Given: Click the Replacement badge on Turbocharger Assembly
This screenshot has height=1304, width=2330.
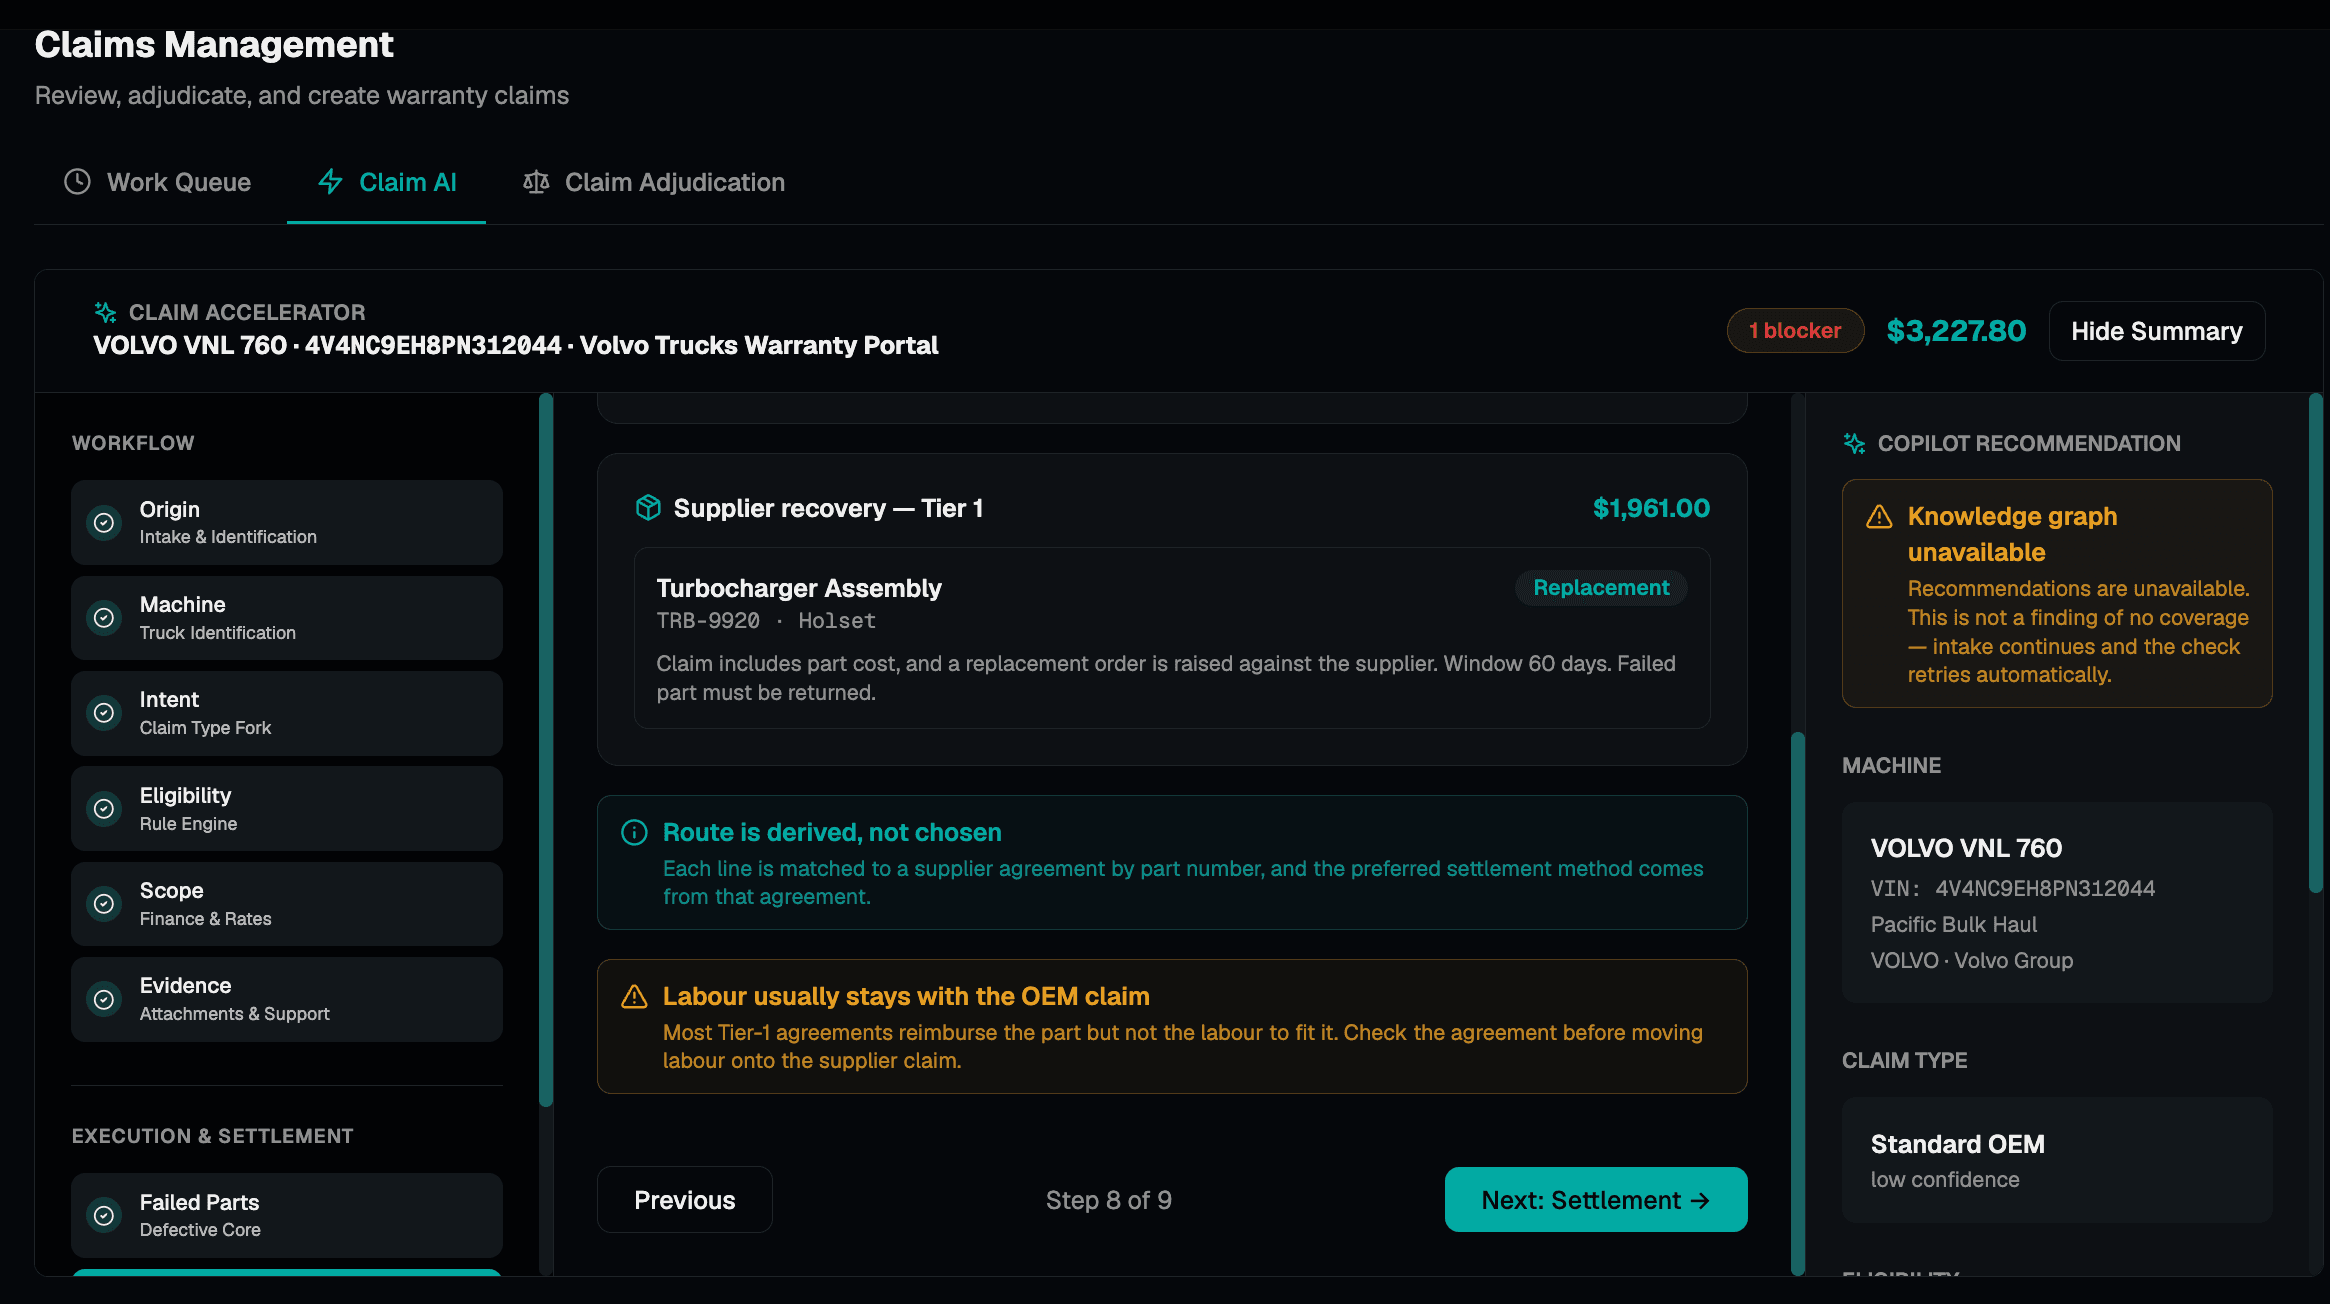Looking at the screenshot, I should tap(1601, 588).
